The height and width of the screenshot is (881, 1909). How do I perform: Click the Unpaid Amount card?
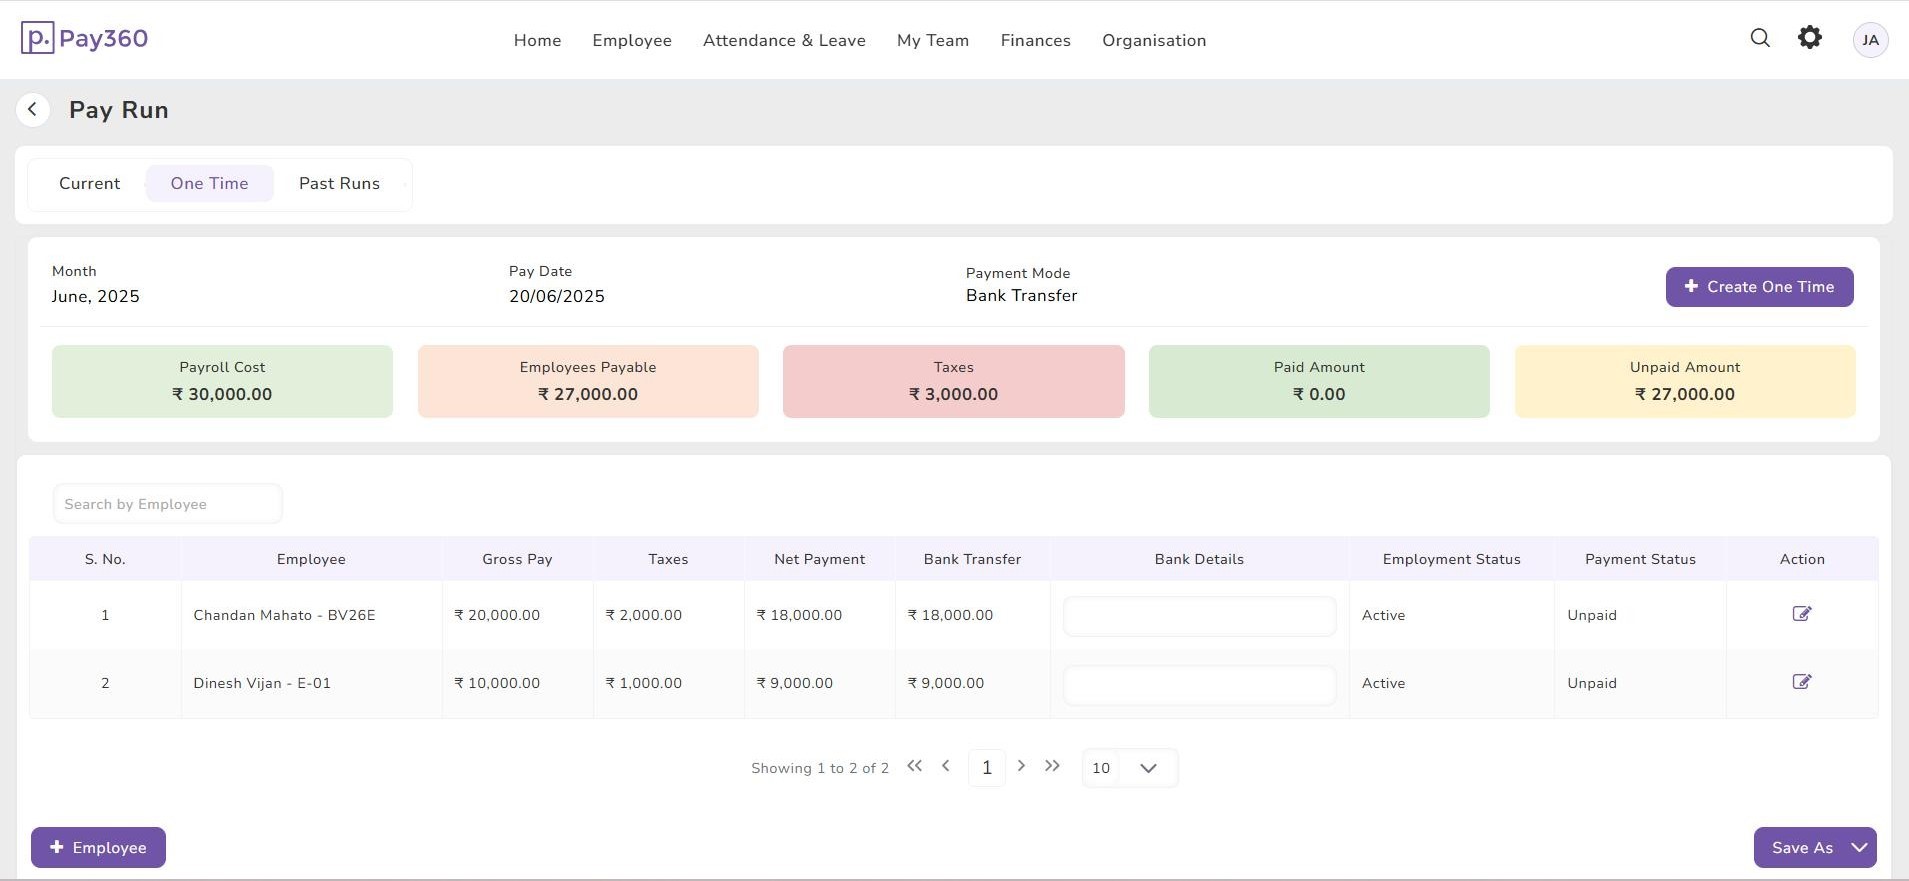tap(1685, 381)
